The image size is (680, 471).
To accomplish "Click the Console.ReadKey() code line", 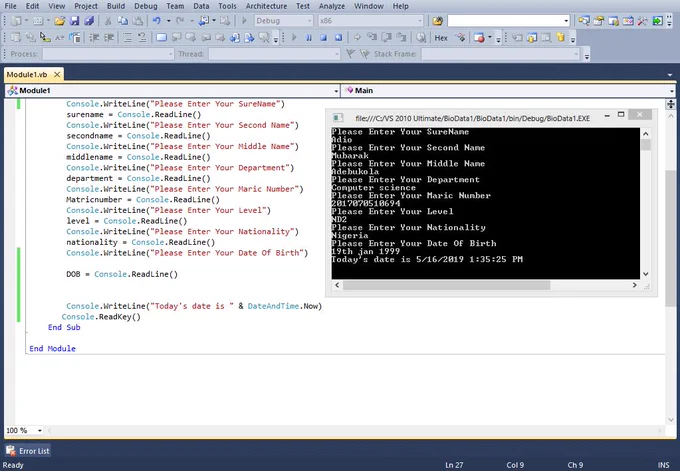I will click(x=101, y=317).
